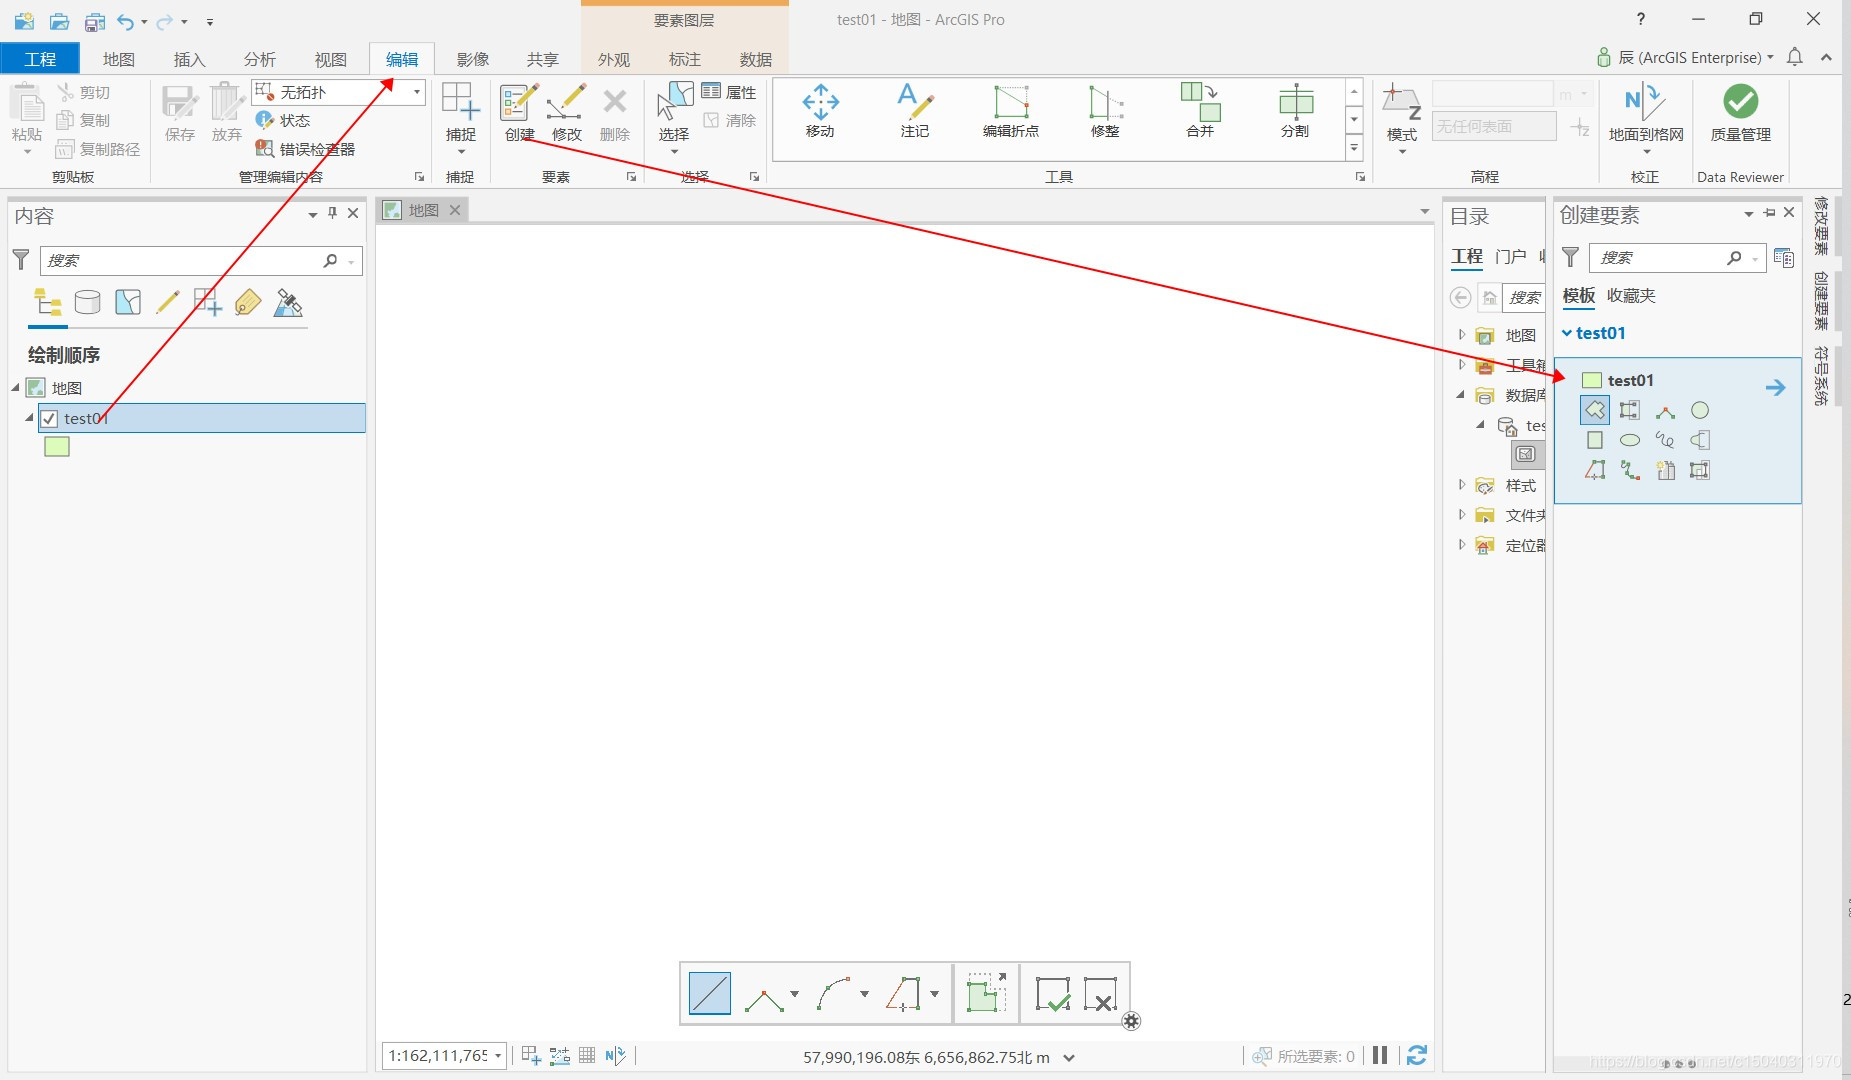
Task: Choose the 注记 (Annotation) edit tool
Action: coord(914,112)
